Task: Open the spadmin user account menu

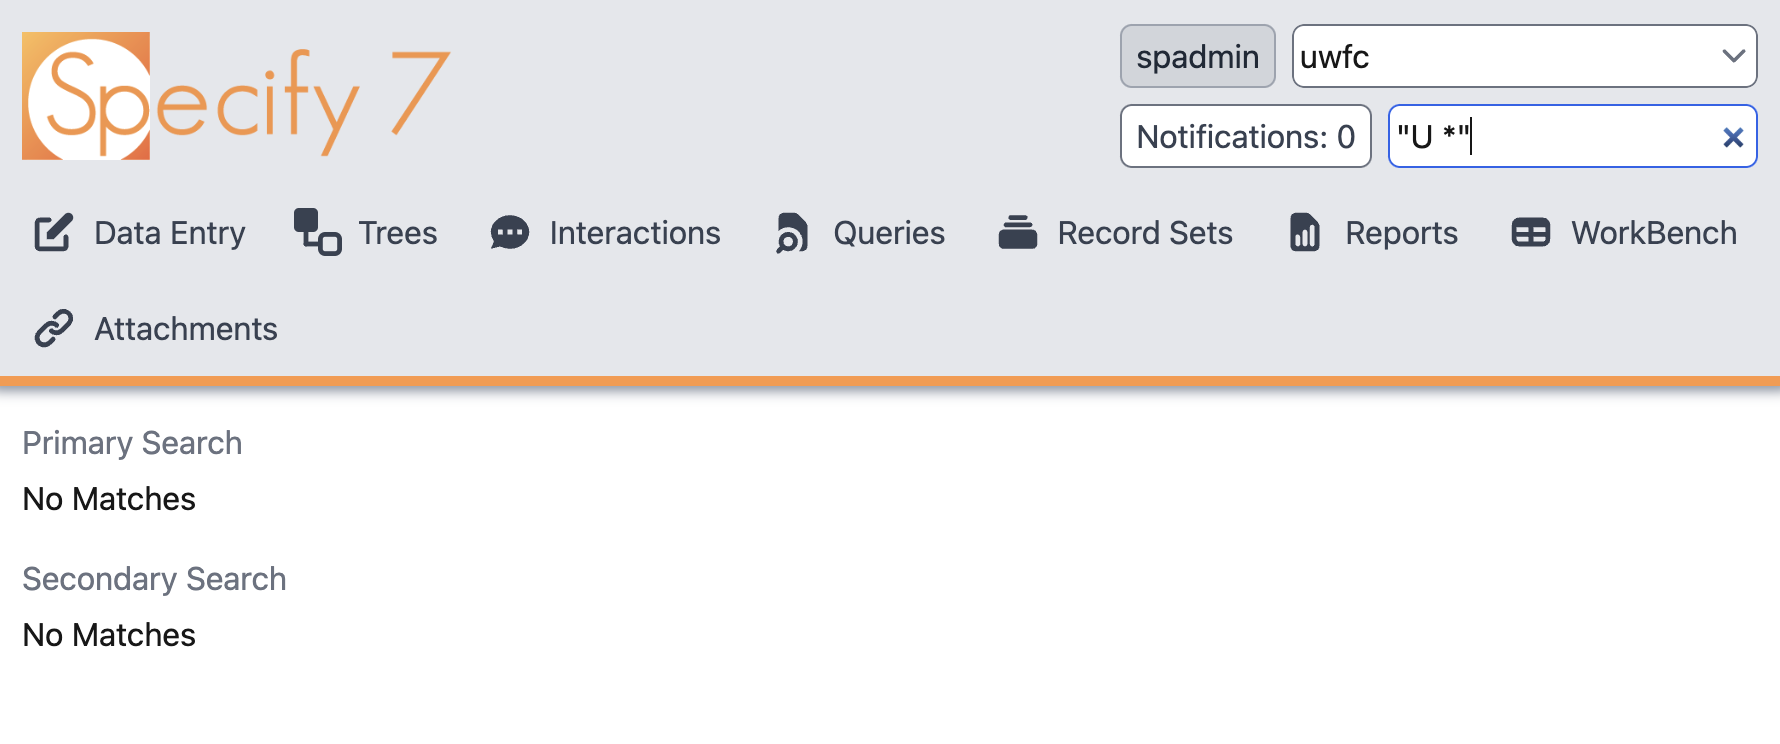Action: click(x=1197, y=56)
